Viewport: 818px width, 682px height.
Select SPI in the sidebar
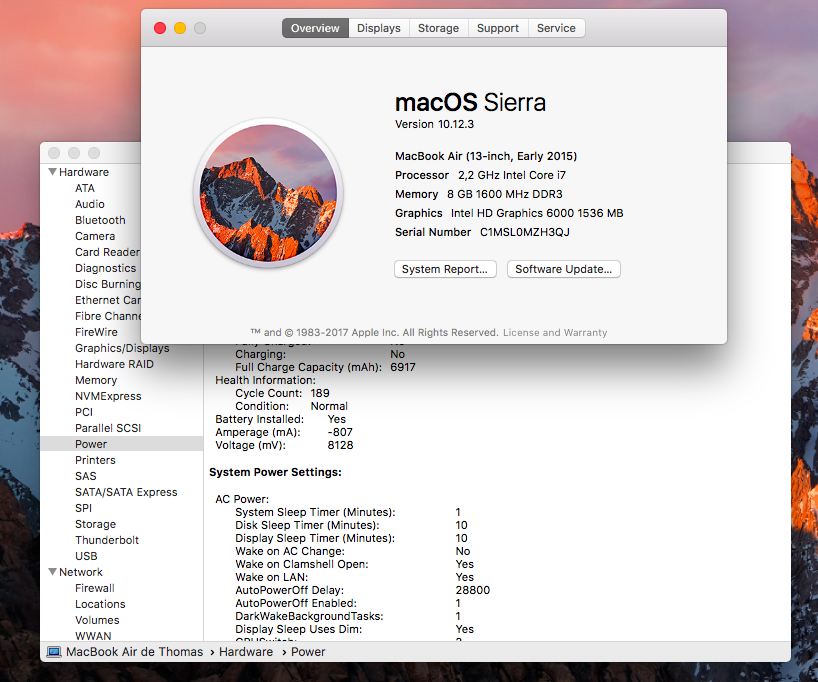(x=83, y=508)
